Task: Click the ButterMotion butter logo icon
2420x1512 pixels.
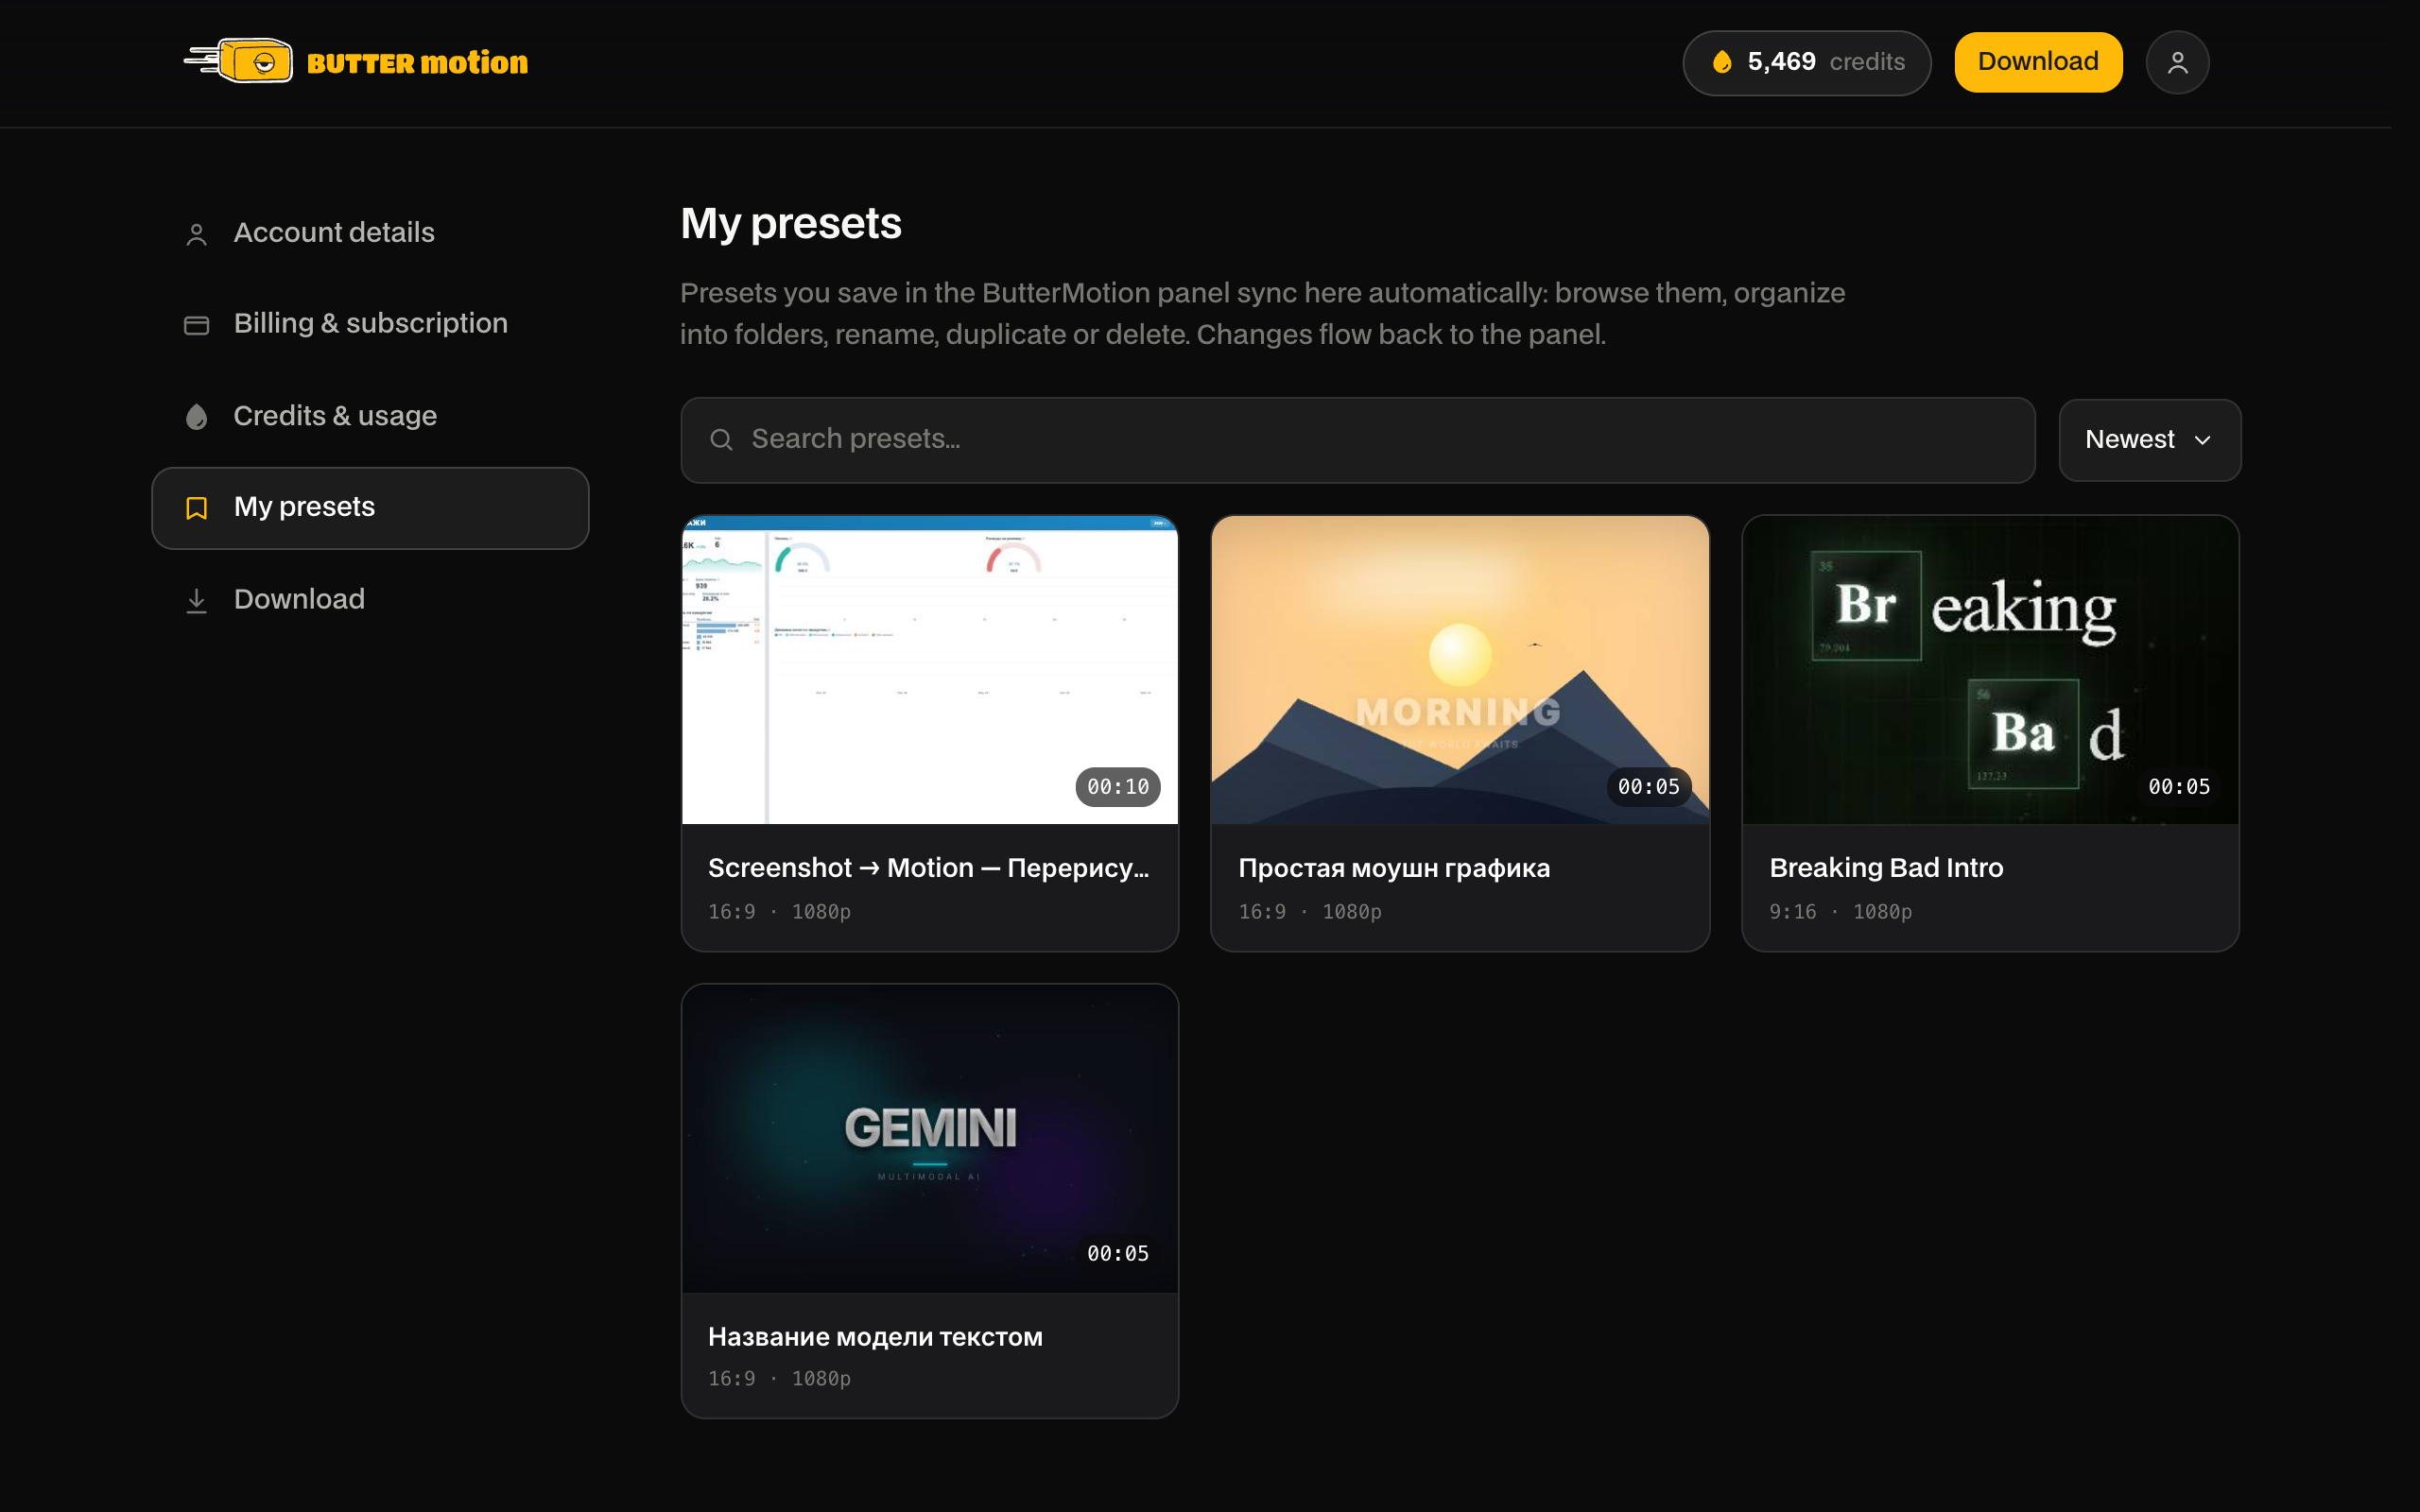Action: [x=239, y=62]
